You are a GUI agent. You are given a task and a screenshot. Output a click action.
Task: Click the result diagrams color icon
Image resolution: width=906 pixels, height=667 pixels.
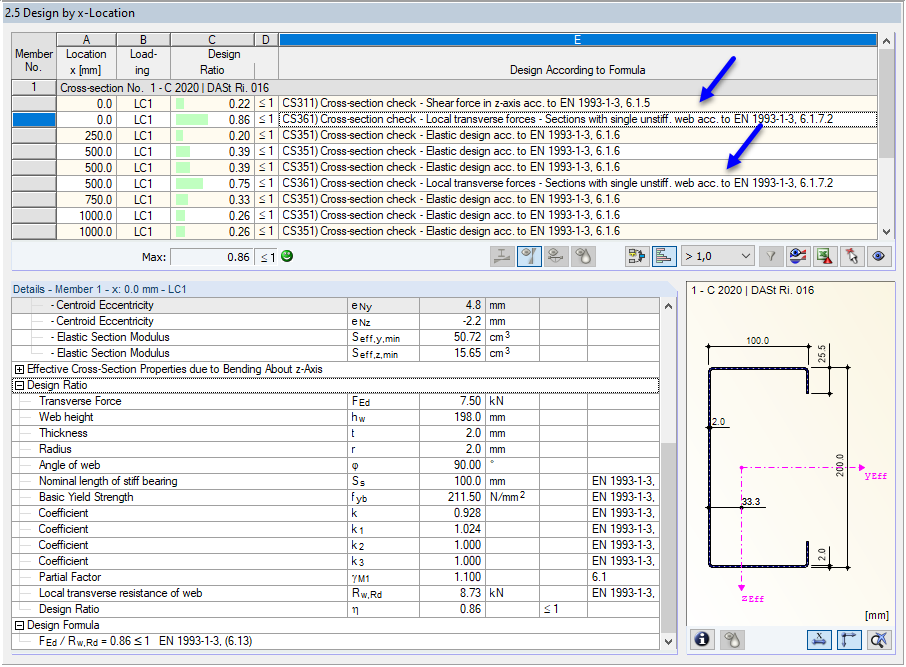point(797,256)
